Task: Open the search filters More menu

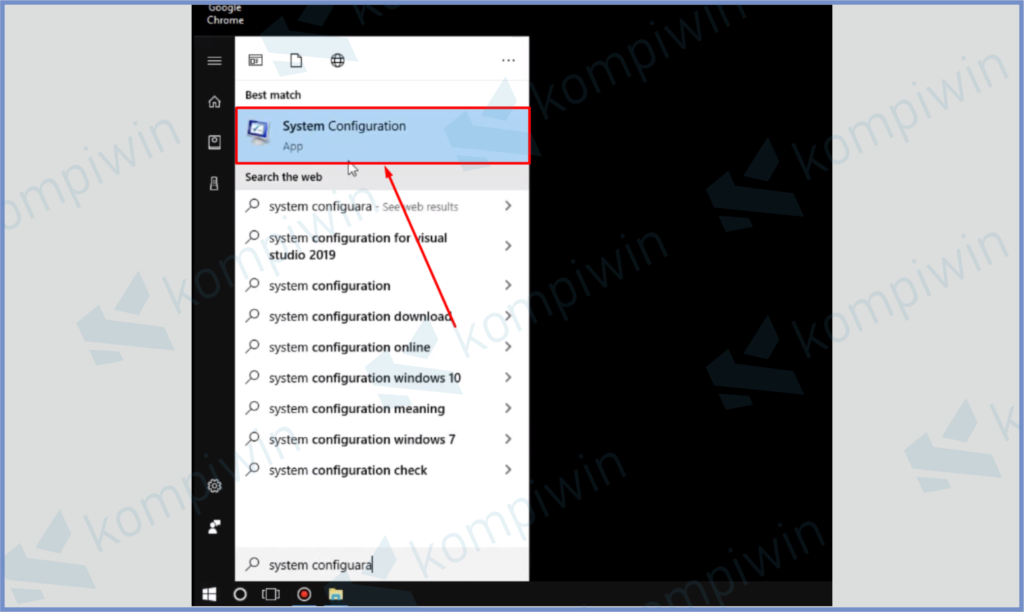Action: coord(508,61)
